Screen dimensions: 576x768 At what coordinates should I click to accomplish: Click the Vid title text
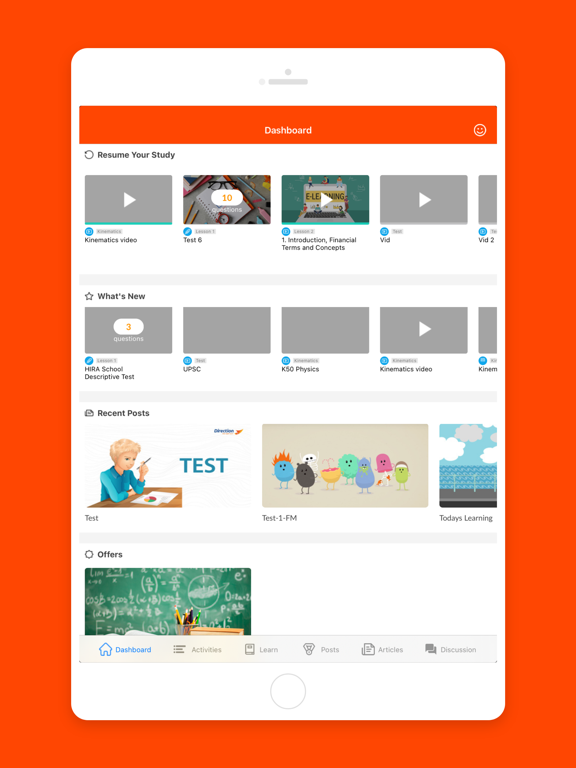(x=385, y=240)
